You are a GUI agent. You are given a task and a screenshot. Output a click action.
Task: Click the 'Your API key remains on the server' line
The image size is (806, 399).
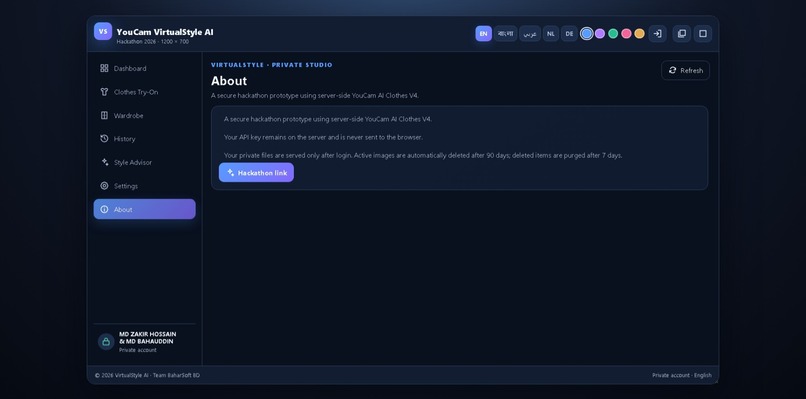tap(323, 137)
